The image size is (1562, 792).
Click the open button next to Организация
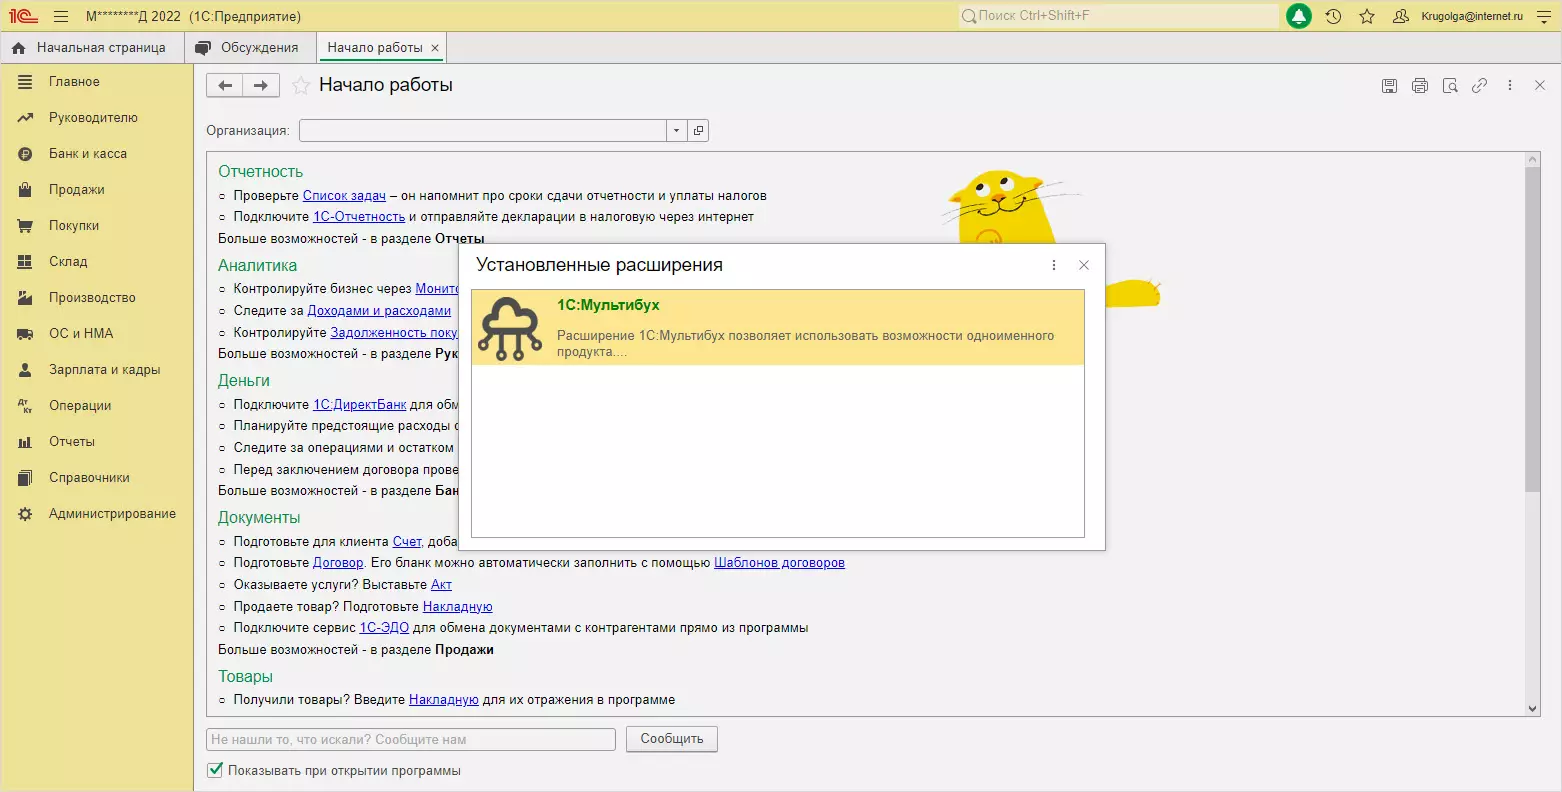[698, 131]
